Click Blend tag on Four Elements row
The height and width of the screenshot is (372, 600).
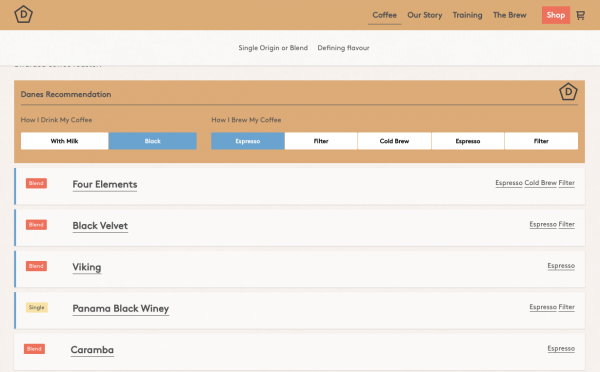pos(36,183)
